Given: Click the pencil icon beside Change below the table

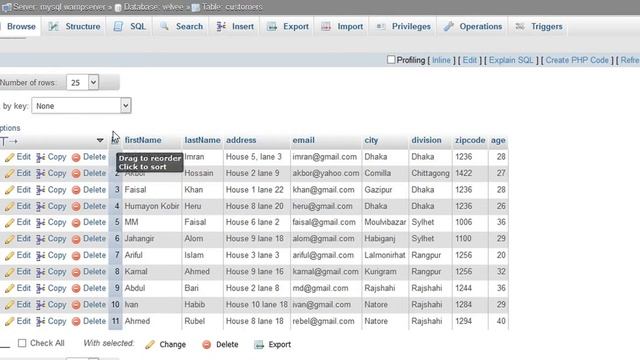Looking at the screenshot, I should click(x=150, y=344).
